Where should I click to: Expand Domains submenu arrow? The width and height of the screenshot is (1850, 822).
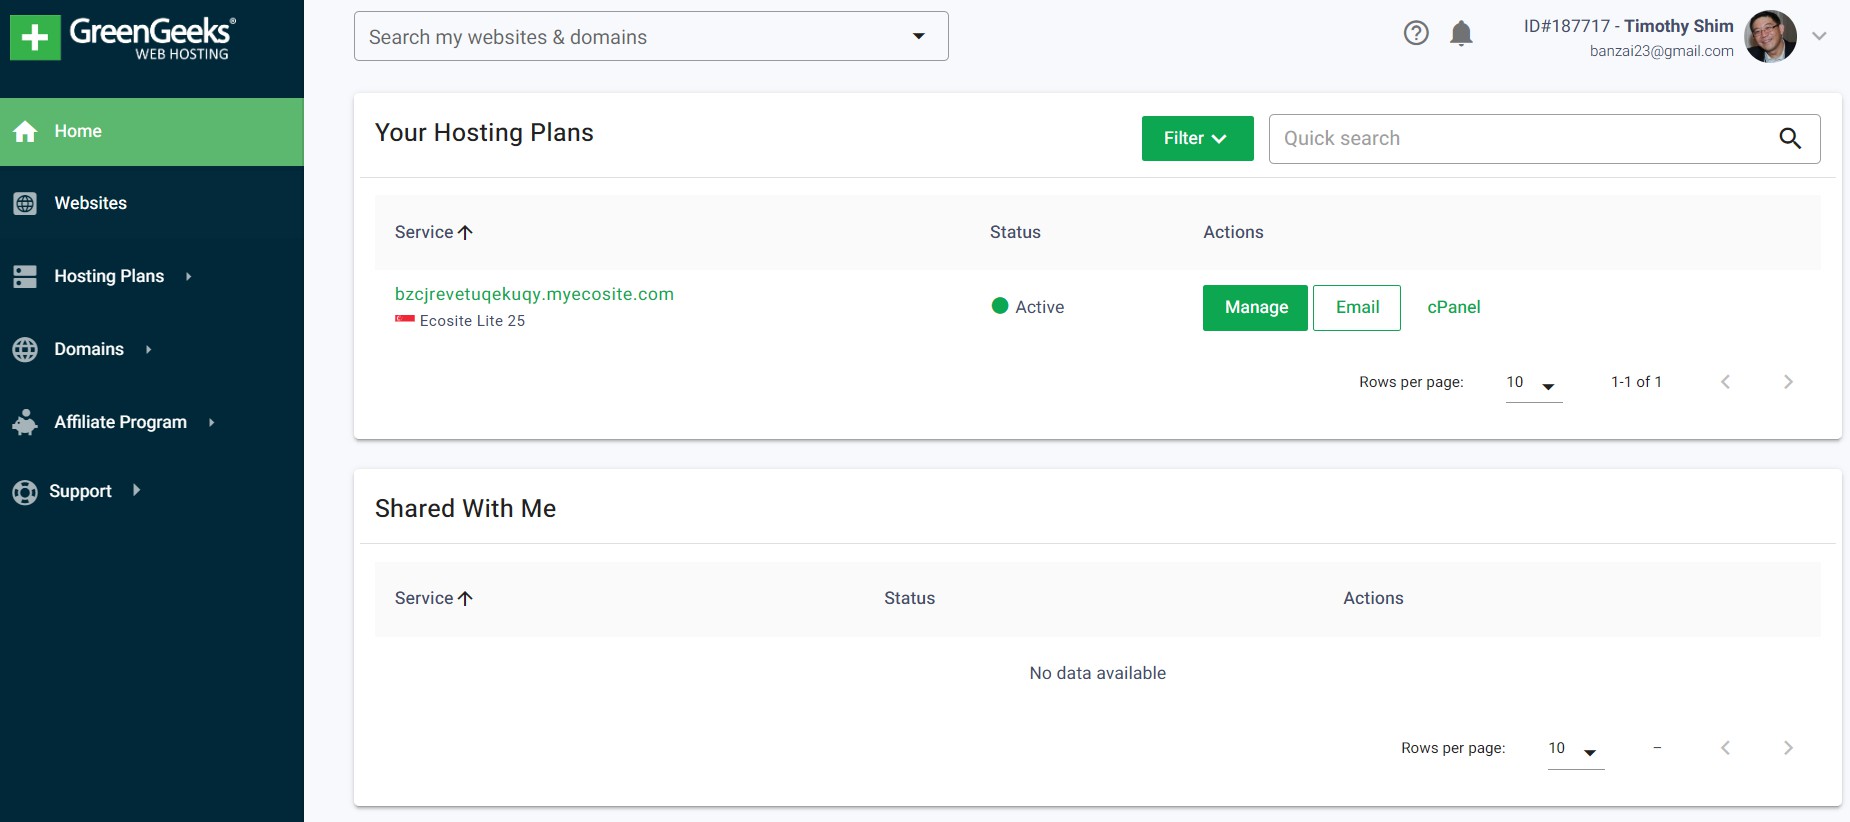click(148, 350)
